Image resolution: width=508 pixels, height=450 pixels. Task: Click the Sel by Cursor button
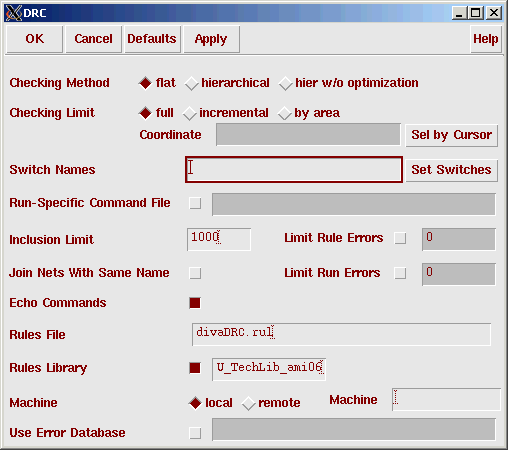tap(452, 135)
